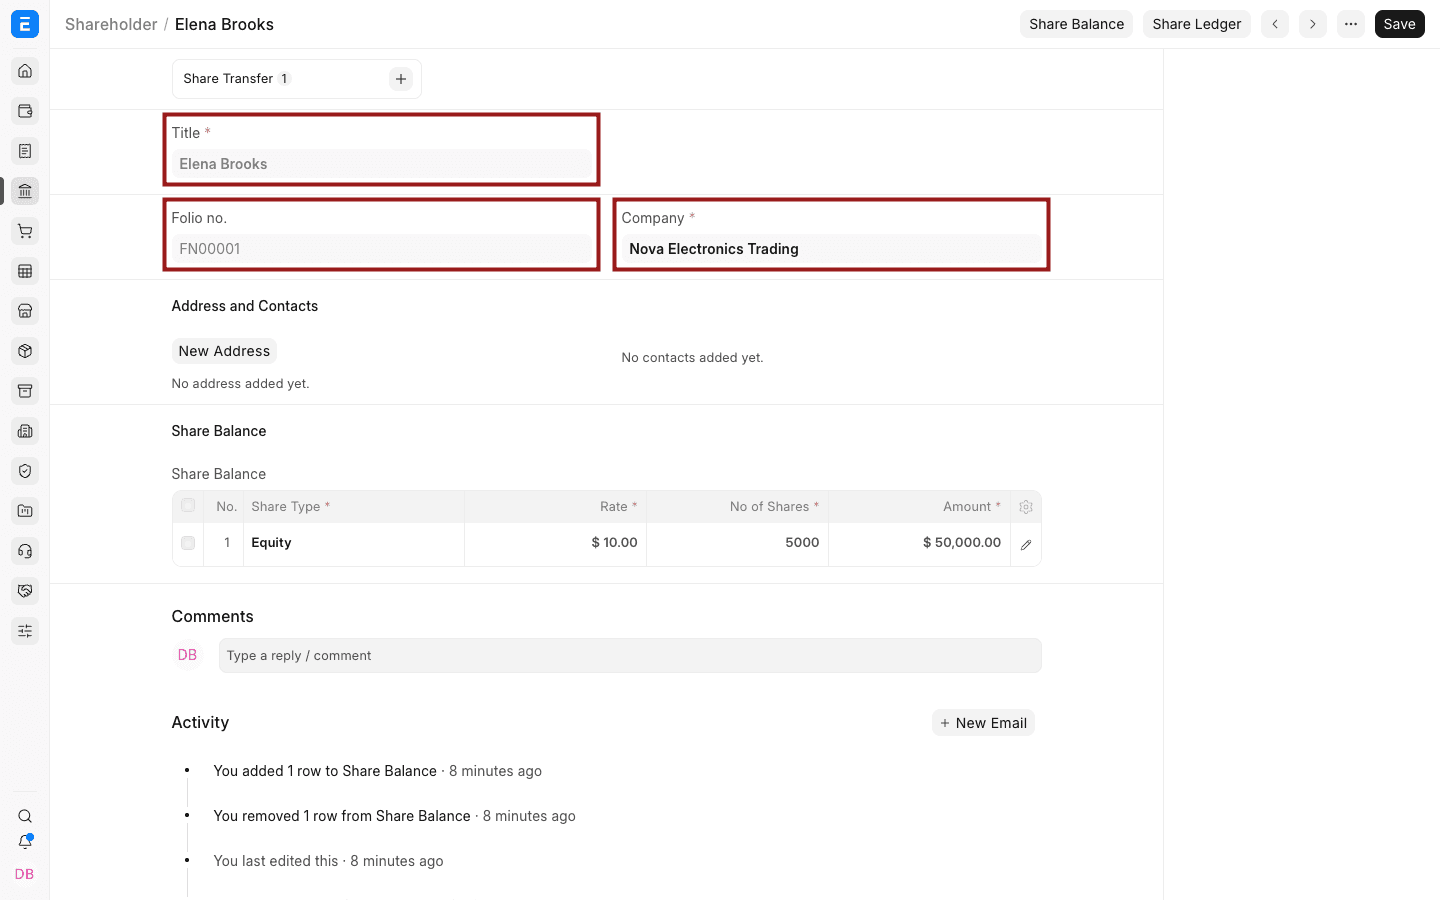Open Share Balance table column settings gear
Screen dimensions: 1440x900
pos(1026,507)
